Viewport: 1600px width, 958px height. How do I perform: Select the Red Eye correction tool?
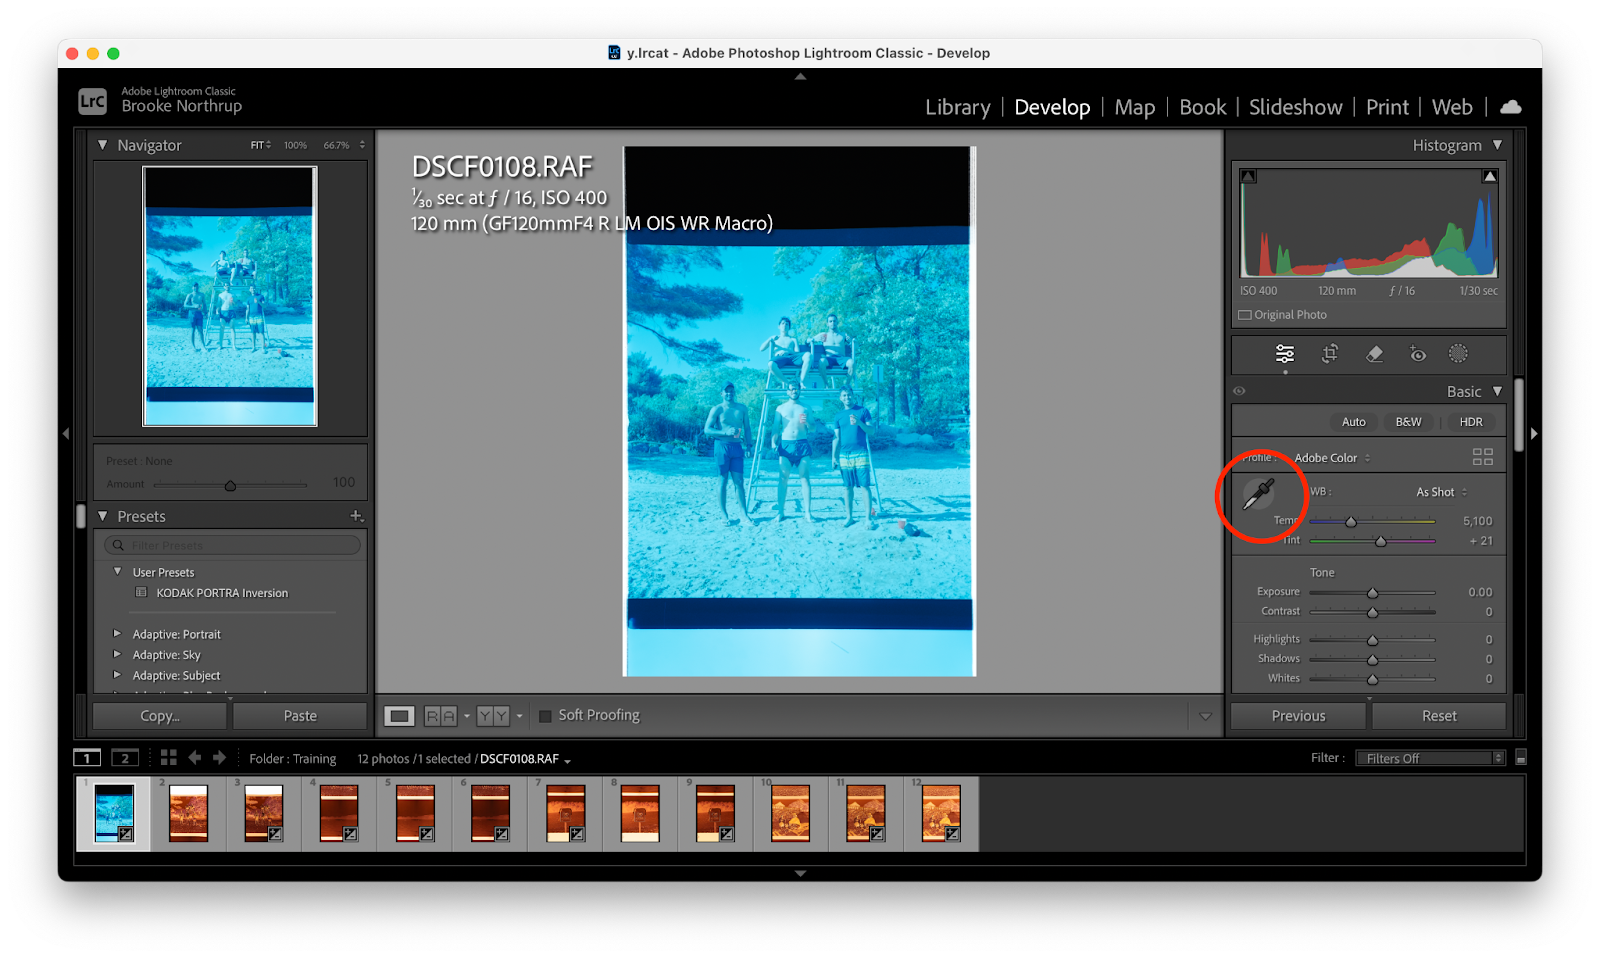pos(1417,354)
